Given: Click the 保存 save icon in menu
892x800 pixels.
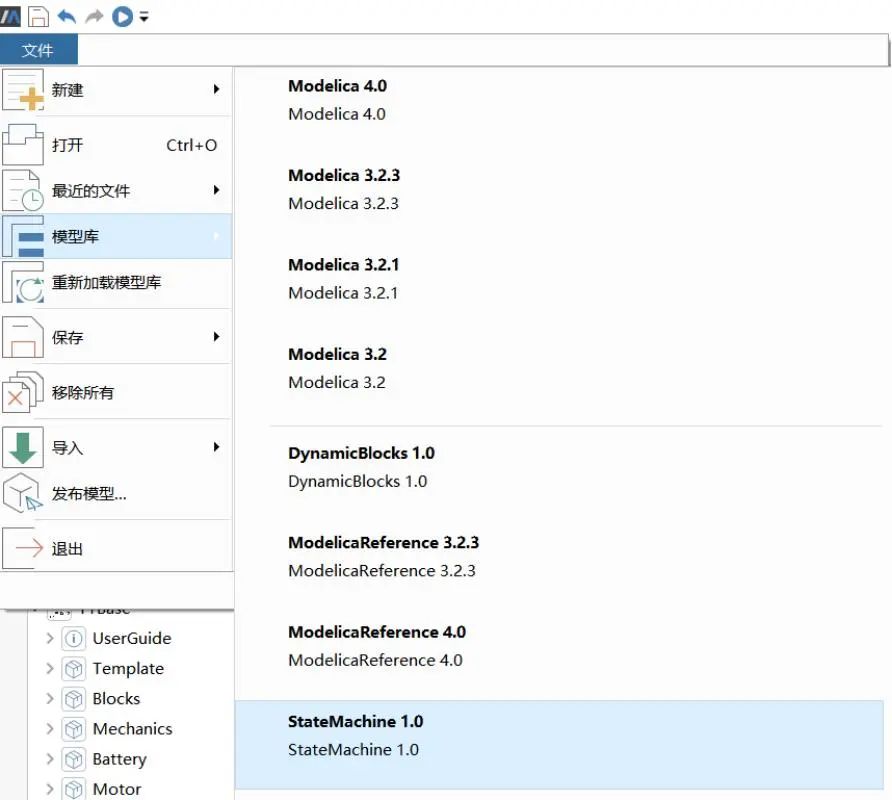Looking at the screenshot, I should [x=23, y=337].
